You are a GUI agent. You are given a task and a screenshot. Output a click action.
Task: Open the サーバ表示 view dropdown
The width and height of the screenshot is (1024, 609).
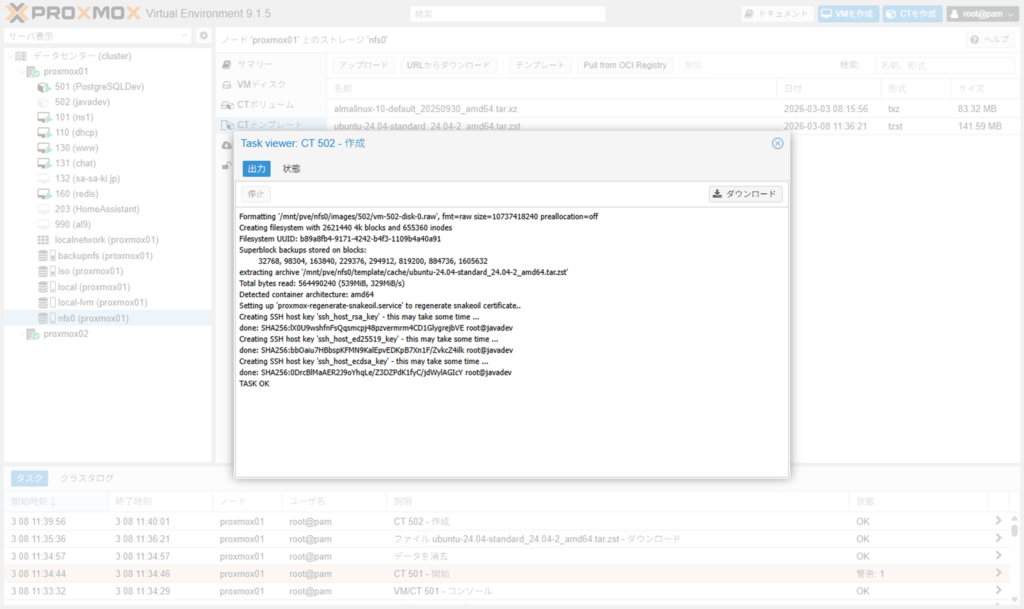pos(184,36)
